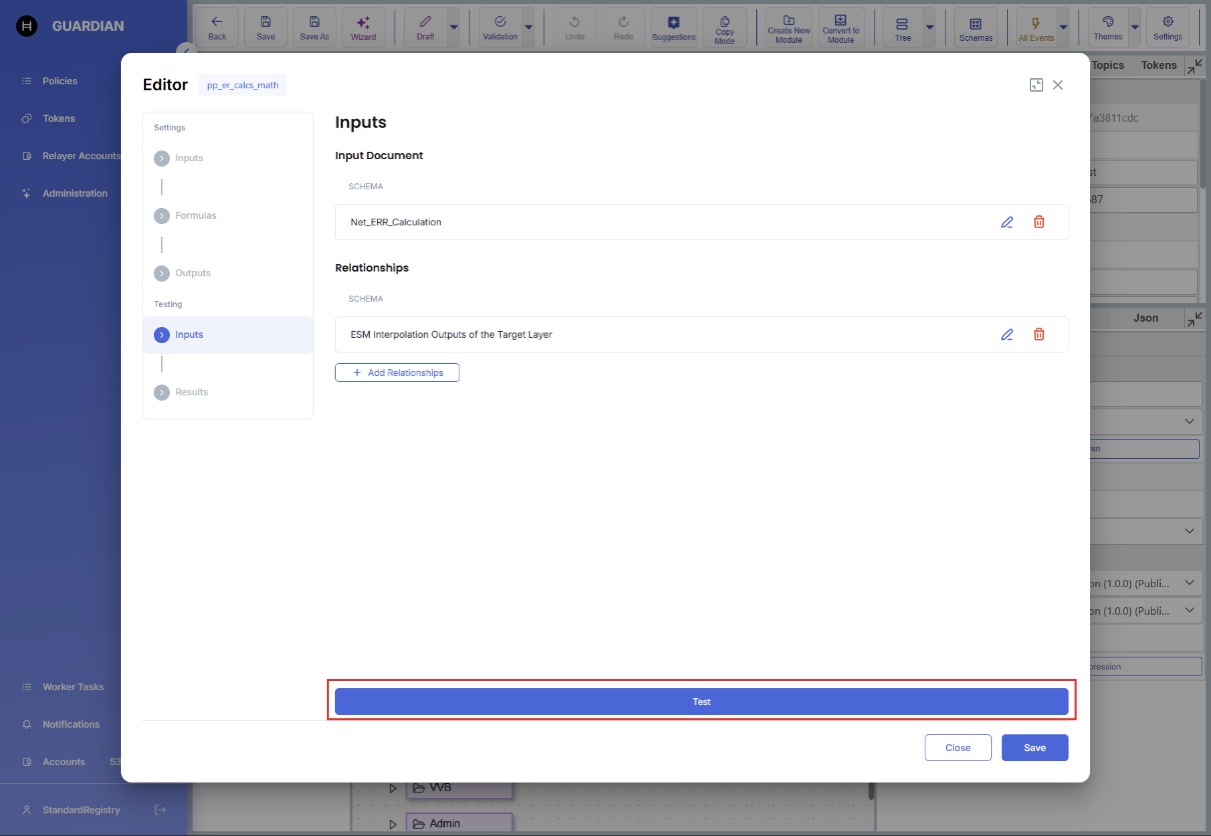Viewport: 1211px width, 836px height.
Task: Edit the Net_ERR_Calculation schema with pencil icon
Action: pyautogui.click(x=1007, y=222)
